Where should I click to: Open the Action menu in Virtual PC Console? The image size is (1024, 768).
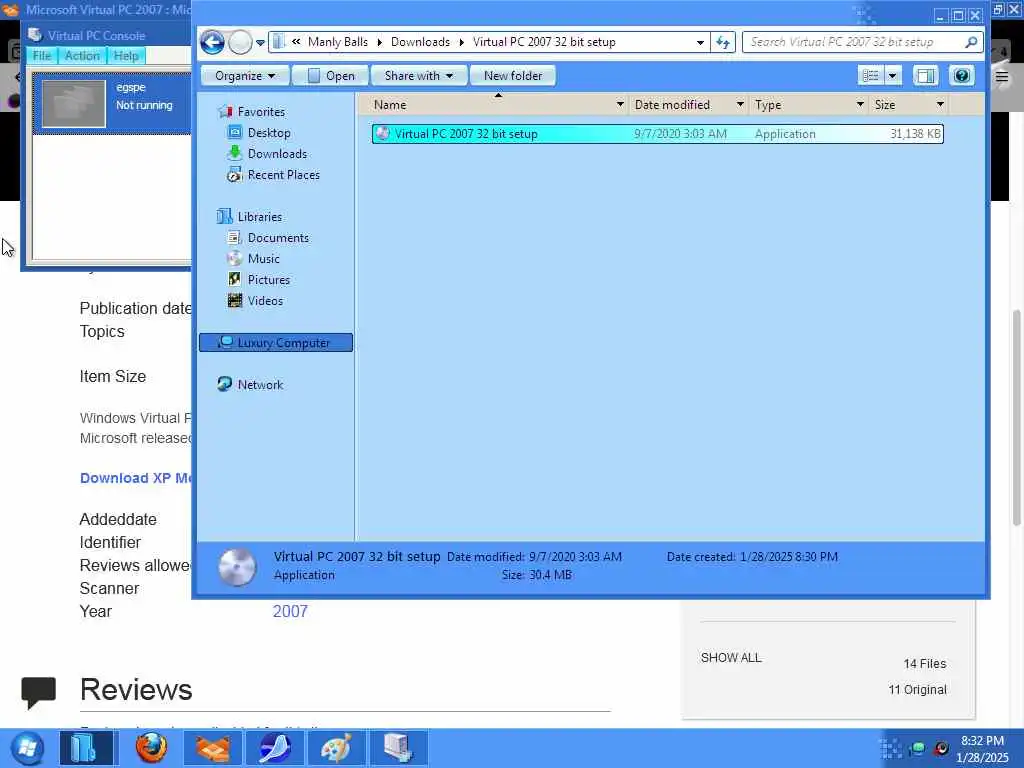tap(82, 56)
